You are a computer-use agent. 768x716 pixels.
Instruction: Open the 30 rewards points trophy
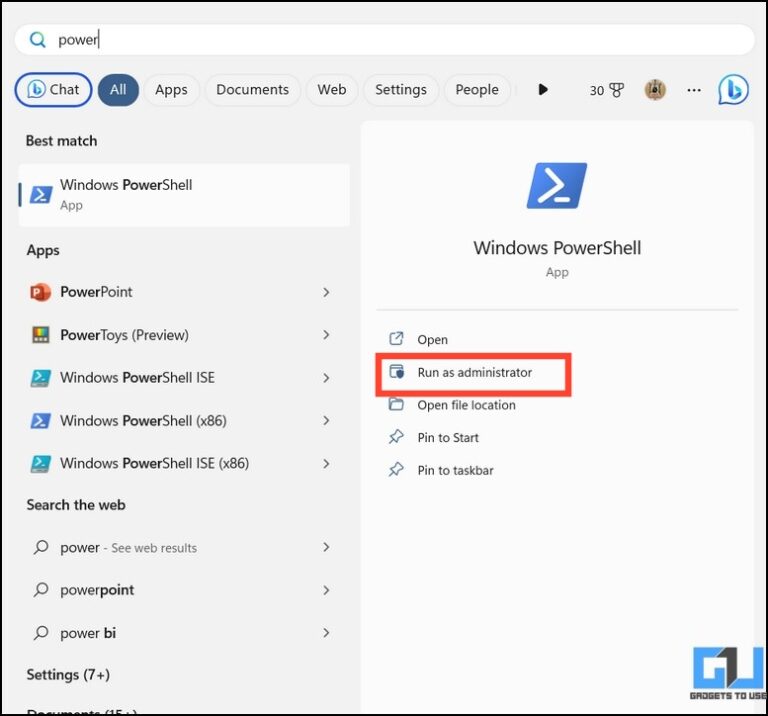coord(606,90)
